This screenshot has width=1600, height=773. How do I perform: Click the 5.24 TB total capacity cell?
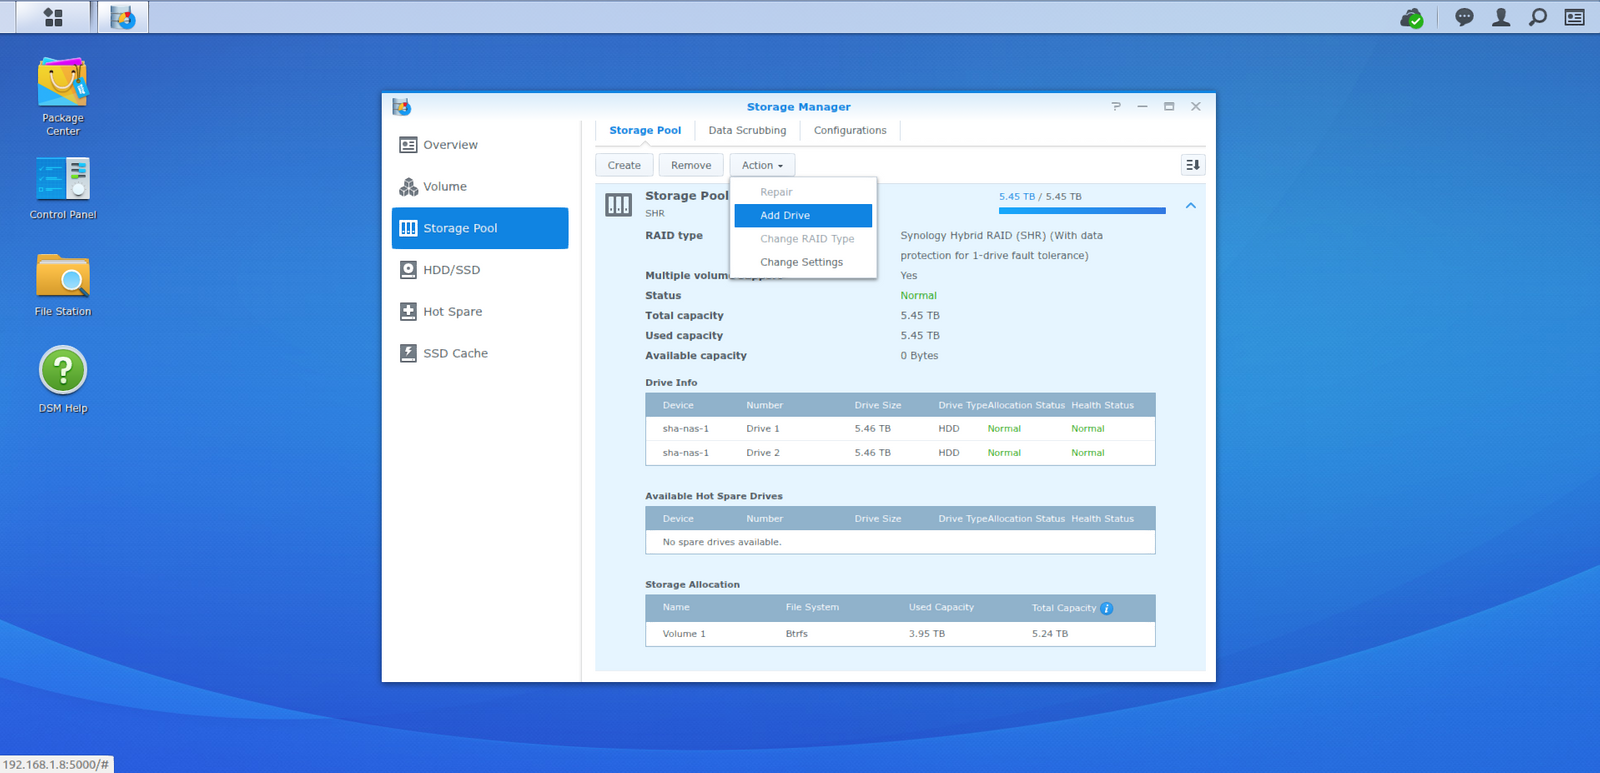point(1050,634)
